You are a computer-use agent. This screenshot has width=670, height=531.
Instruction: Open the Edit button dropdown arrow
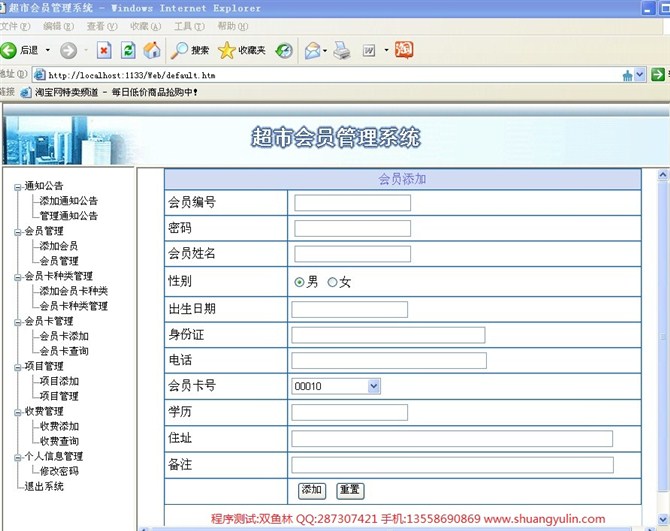tap(386, 50)
